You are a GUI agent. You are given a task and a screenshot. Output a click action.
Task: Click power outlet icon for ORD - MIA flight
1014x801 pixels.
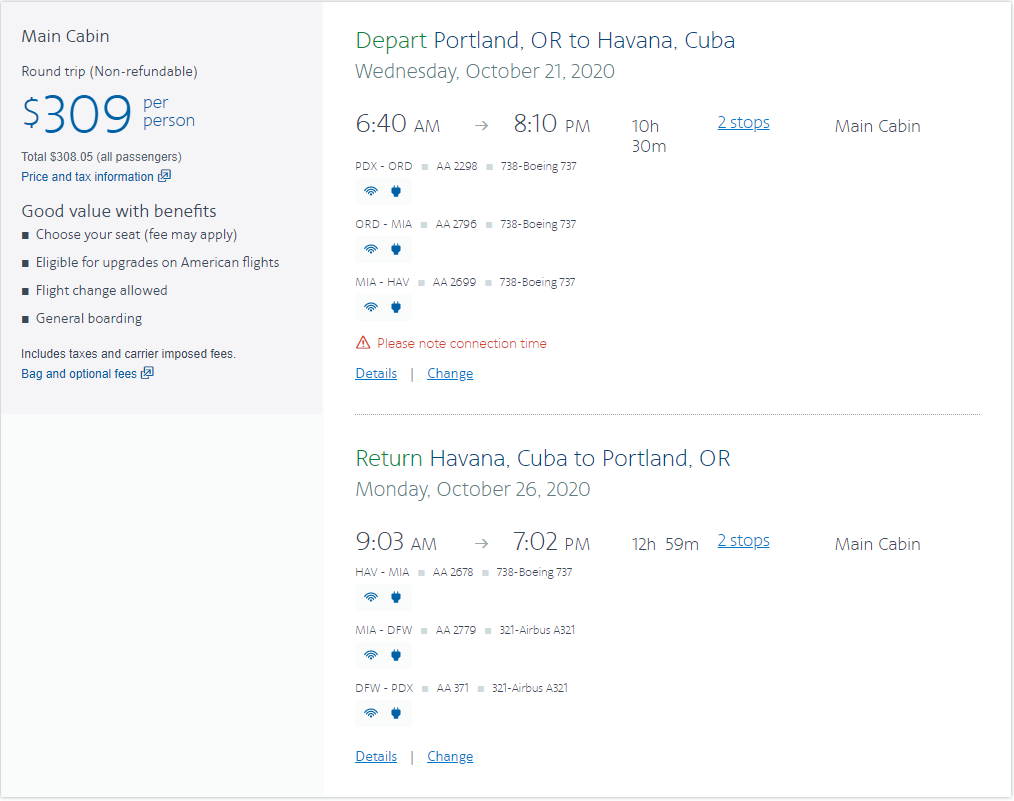pyautogui.click(x=396, y=249)
